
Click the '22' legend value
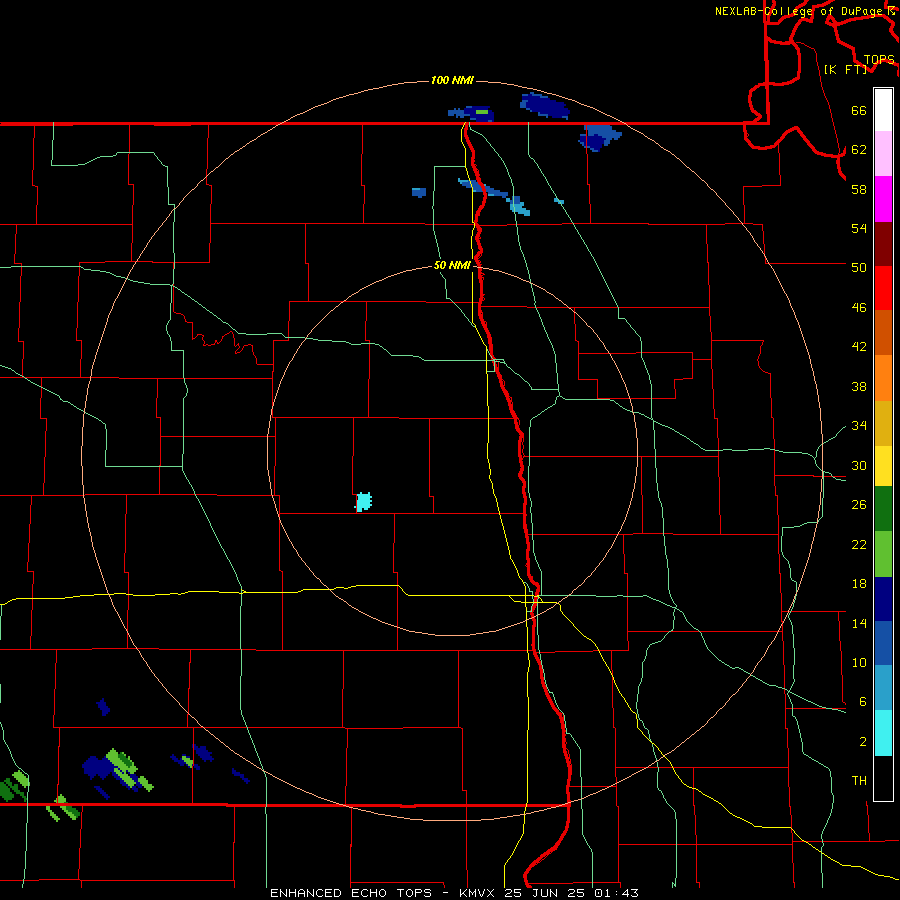click(859, 545)
